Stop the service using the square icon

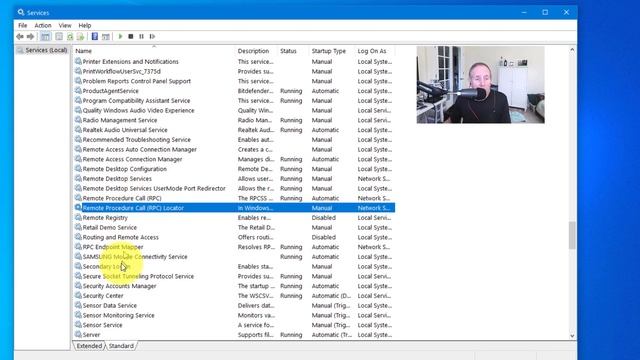coord(131,37)
